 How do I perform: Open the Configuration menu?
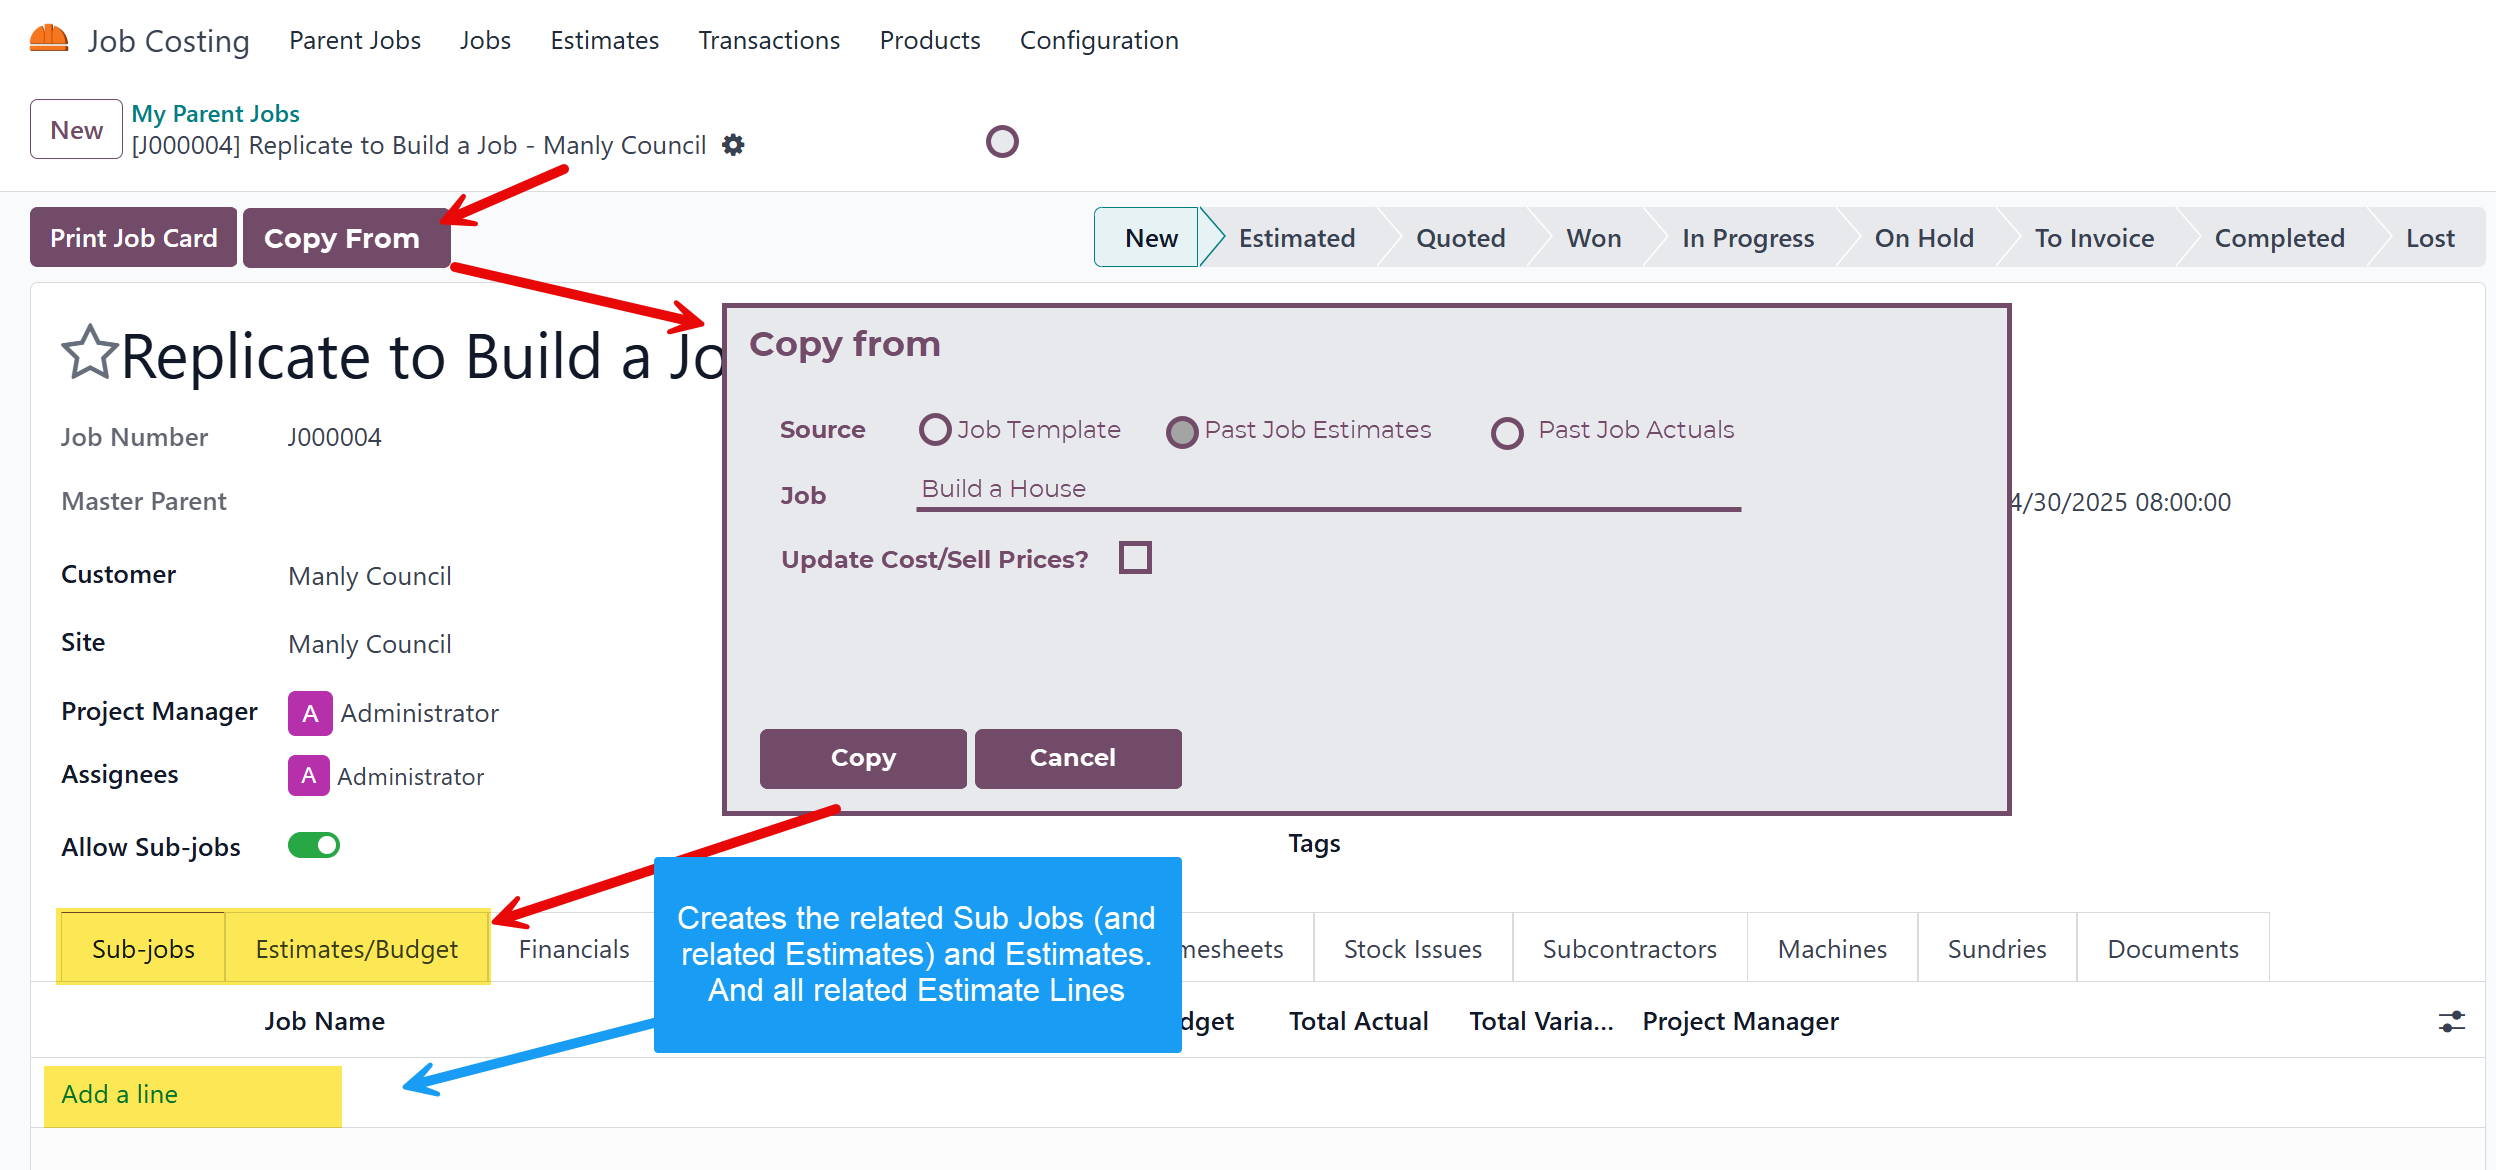click(x=1099, y=40)
